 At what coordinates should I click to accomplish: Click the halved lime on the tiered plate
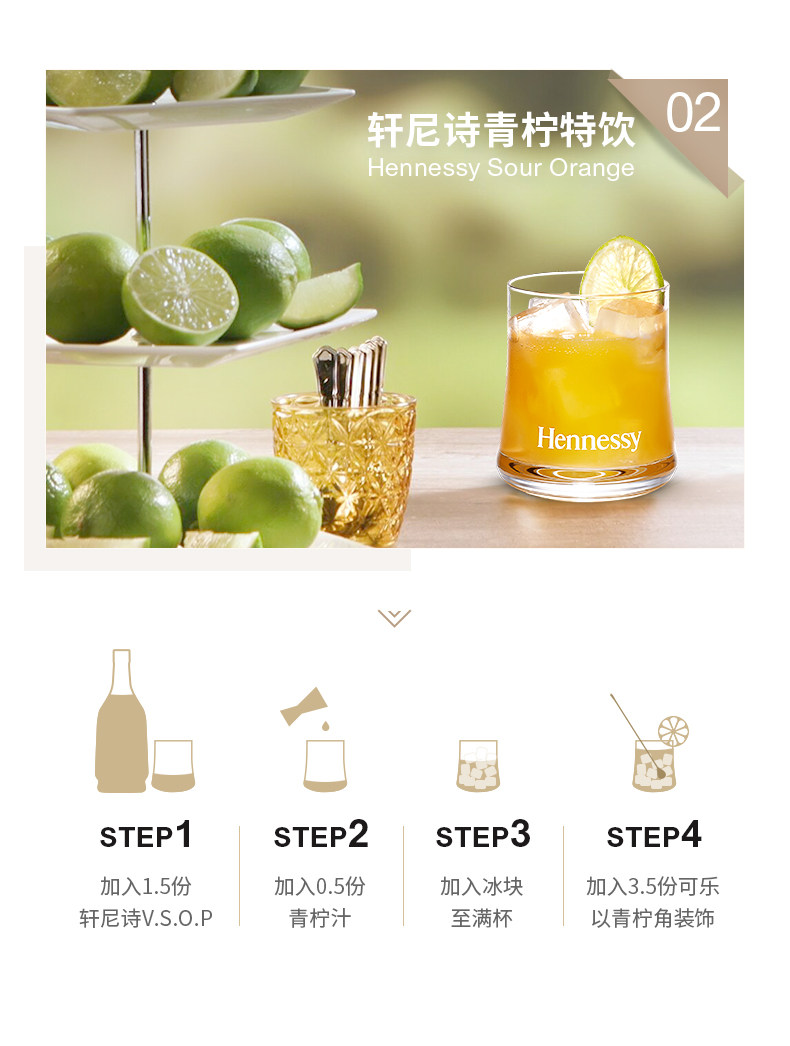(x=179, y=296)
